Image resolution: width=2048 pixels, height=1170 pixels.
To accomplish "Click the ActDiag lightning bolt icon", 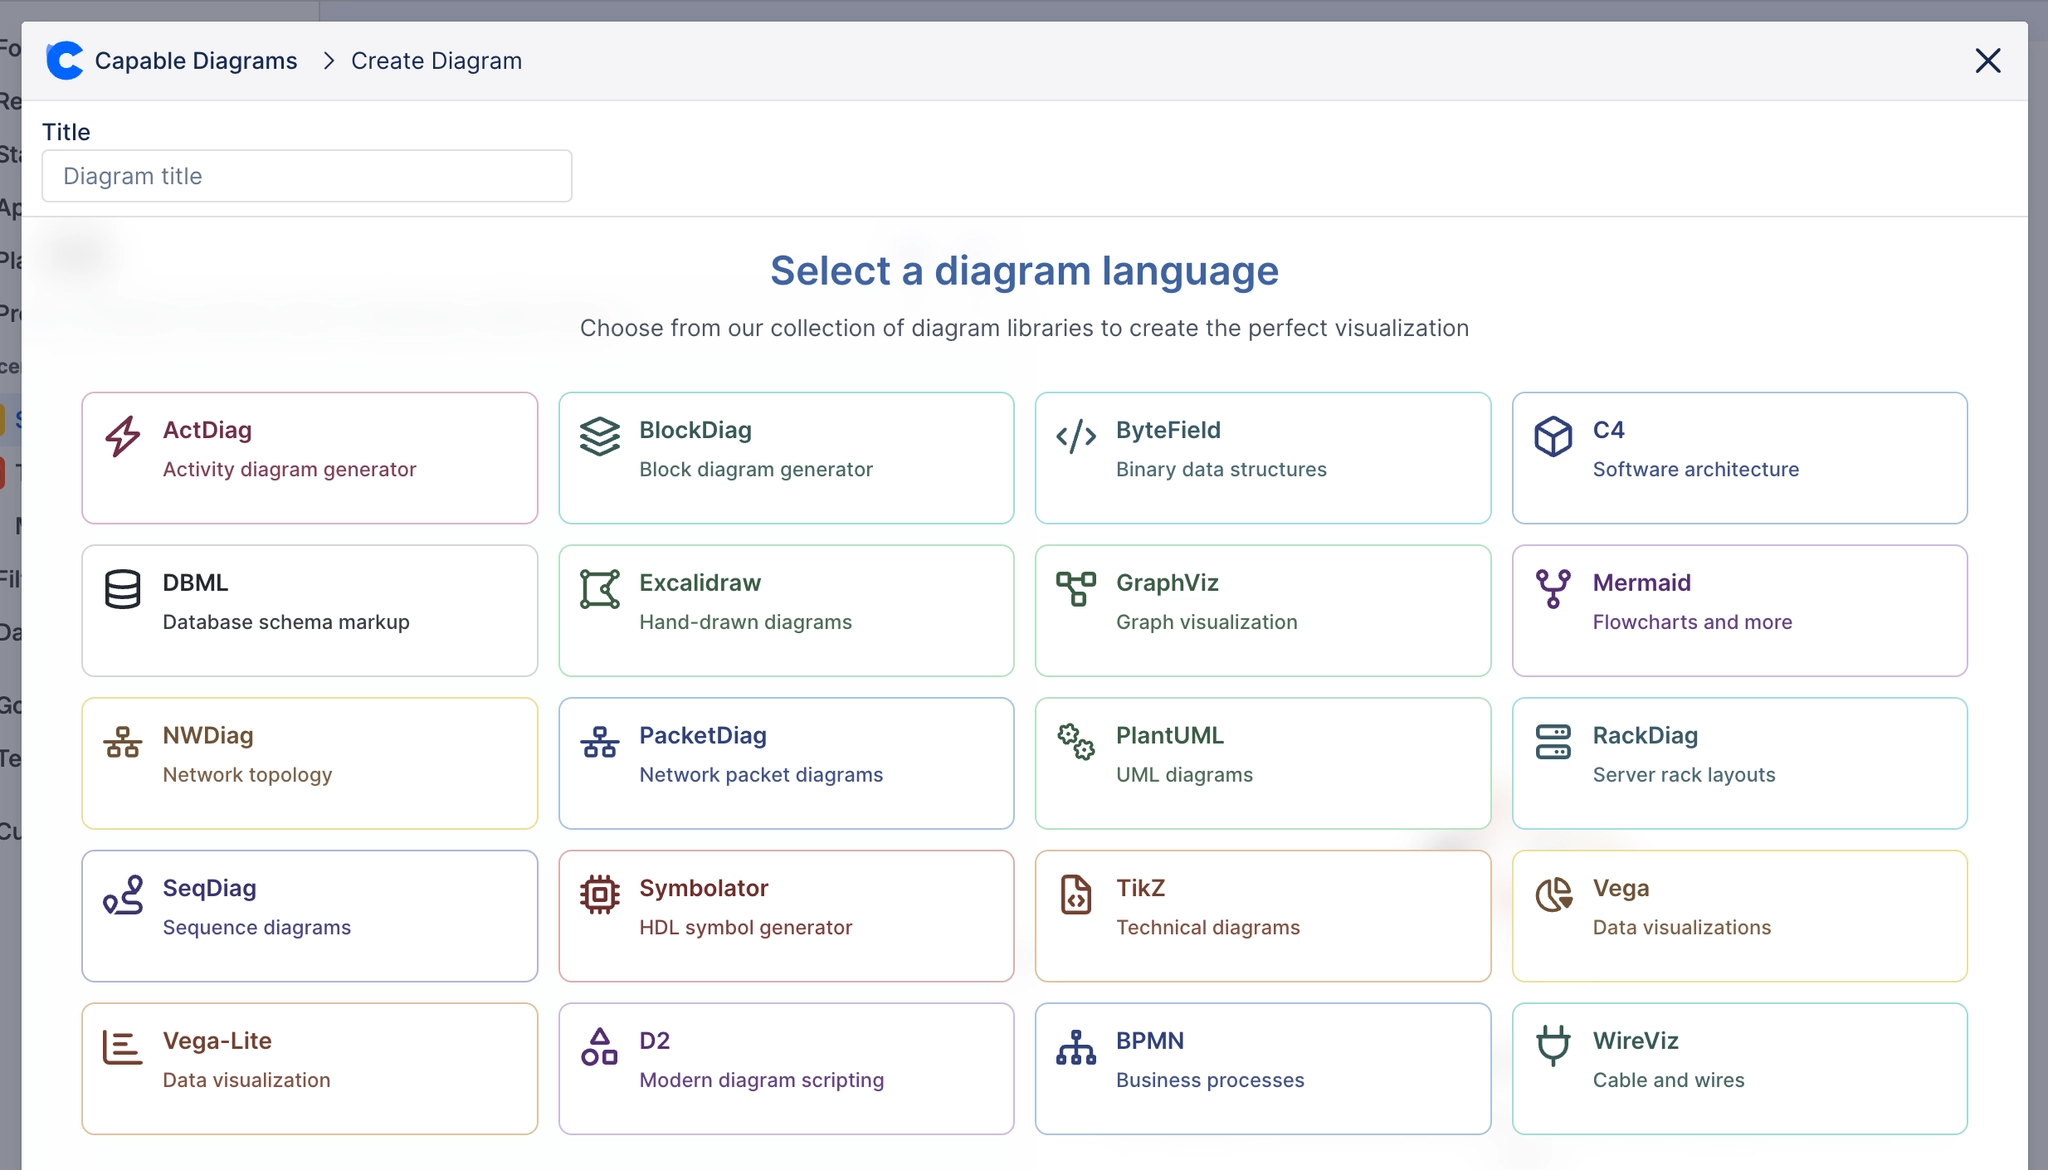I will point(122,436).
